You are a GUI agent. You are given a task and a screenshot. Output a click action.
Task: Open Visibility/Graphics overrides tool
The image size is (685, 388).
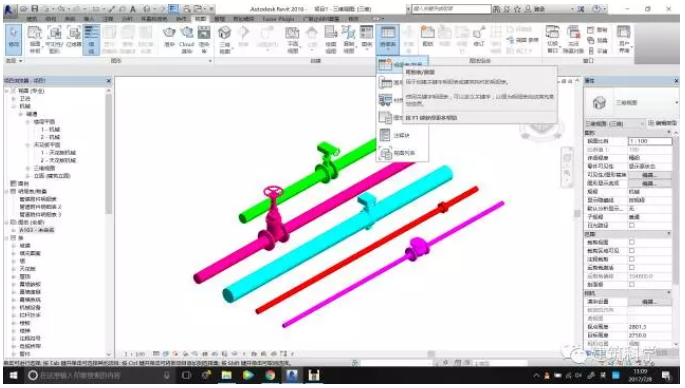click(54, 39)
